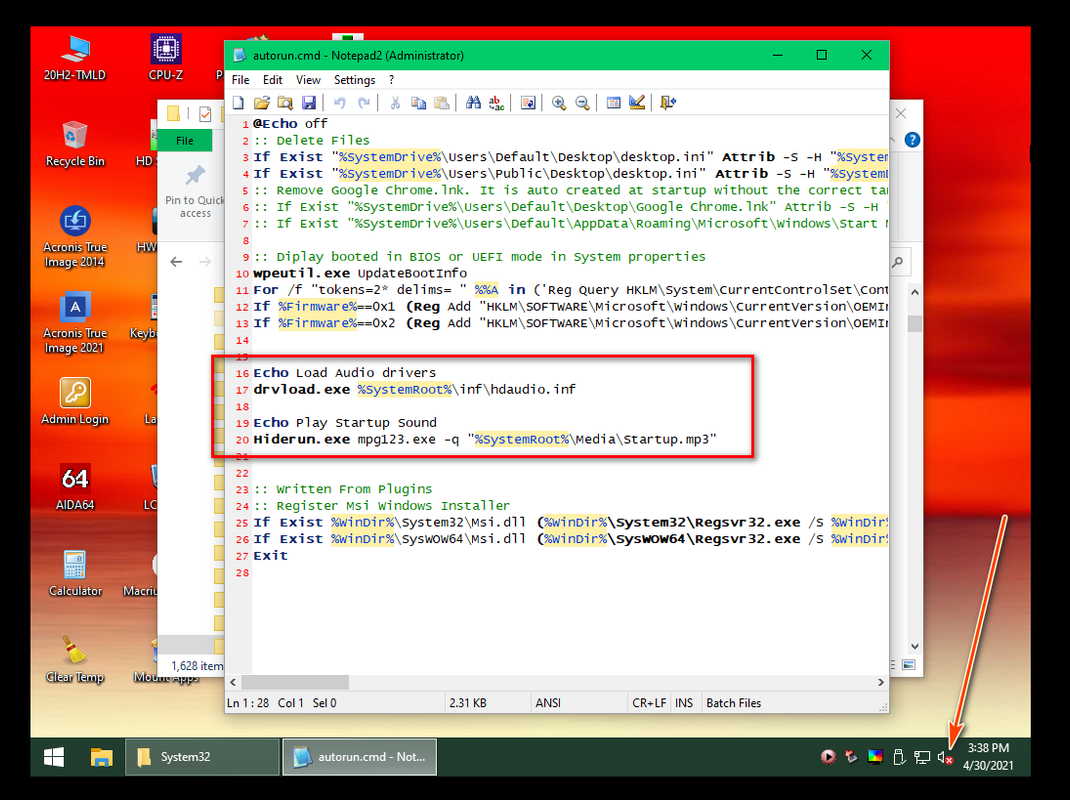The image size is (1070, 800).
Task: Click the Explorer vertical scrollbar up arrow
Action: [x=914, y=292]
